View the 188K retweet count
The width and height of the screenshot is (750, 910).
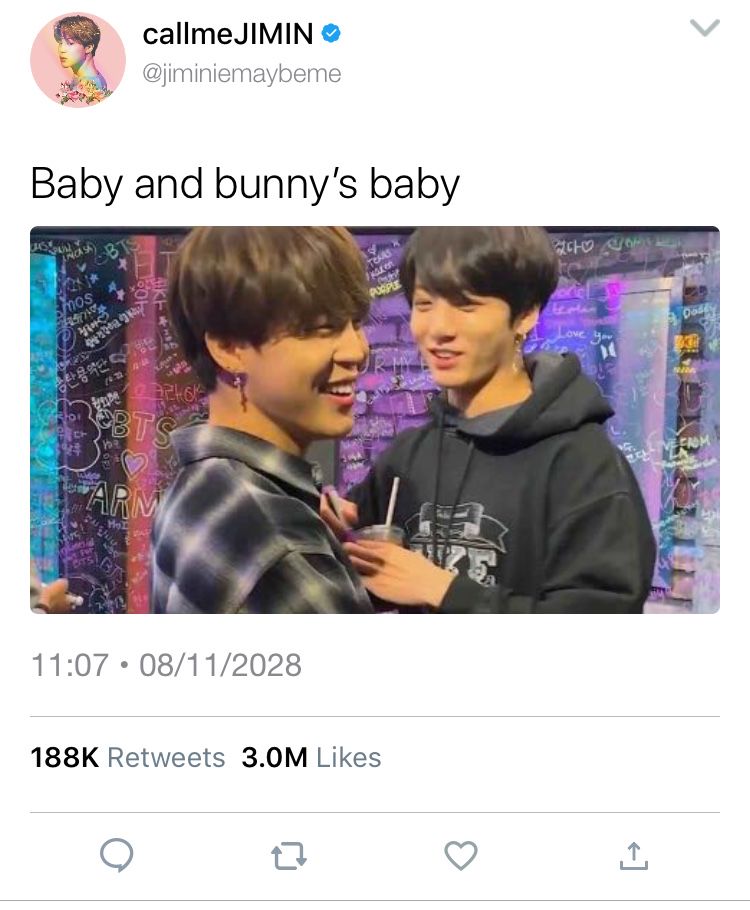(x=64, y=757)
